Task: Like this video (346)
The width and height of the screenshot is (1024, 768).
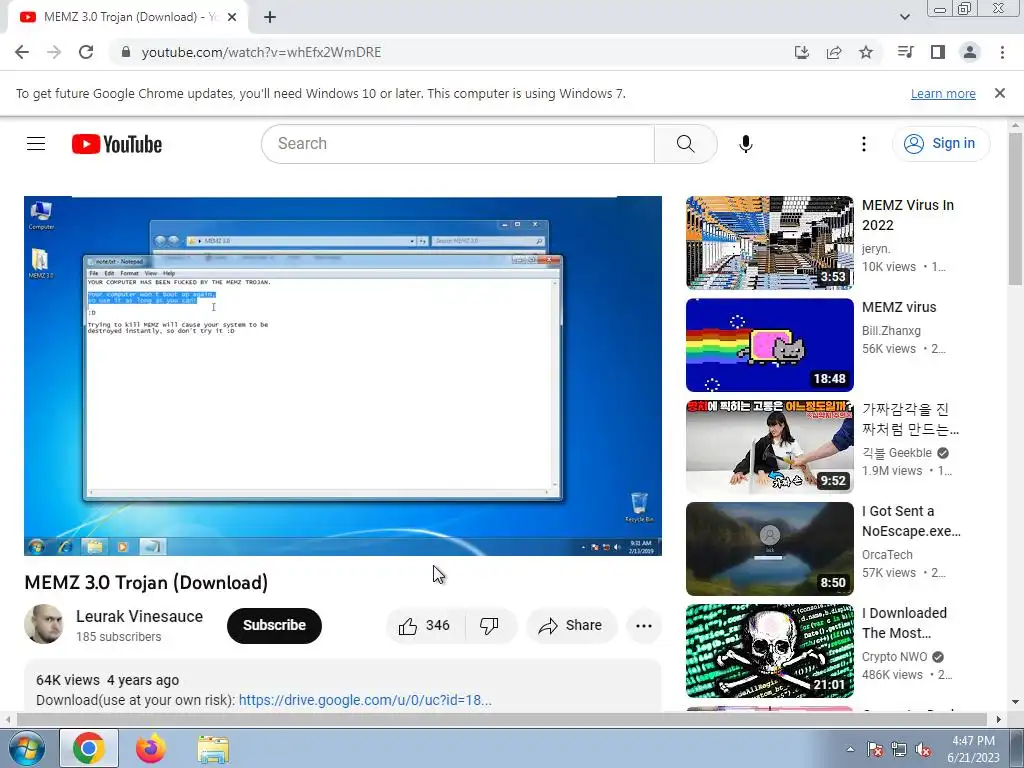Action: point(425,626)
